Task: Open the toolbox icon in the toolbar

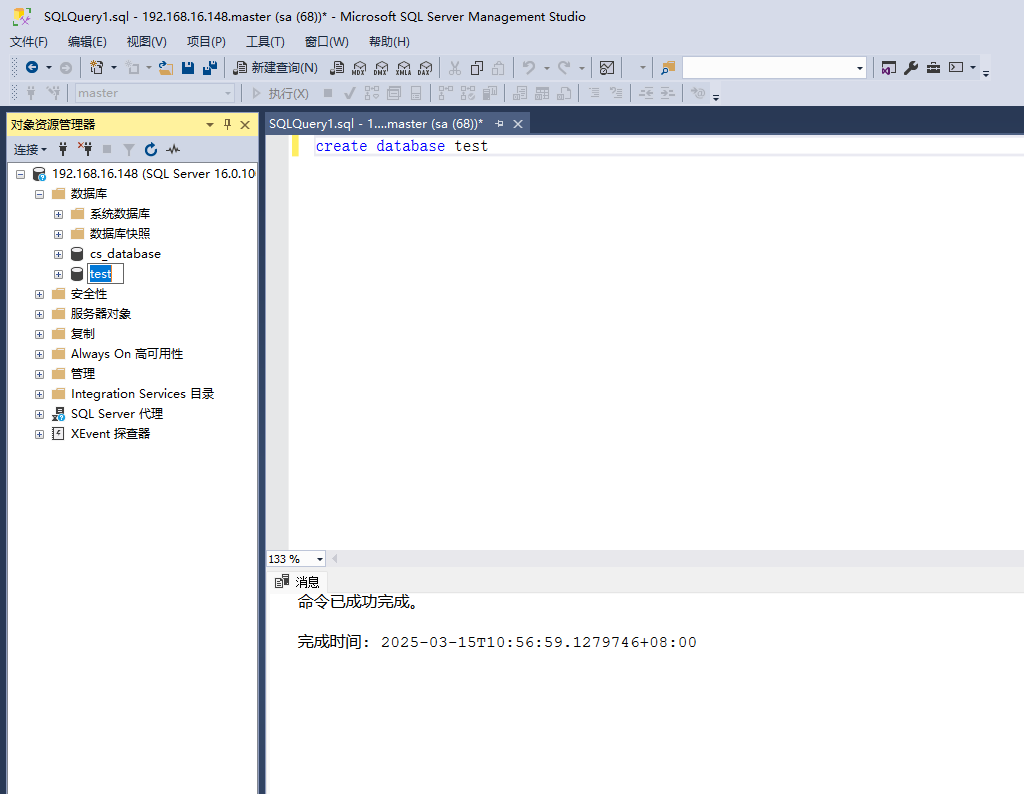Action: pos(933,68)
